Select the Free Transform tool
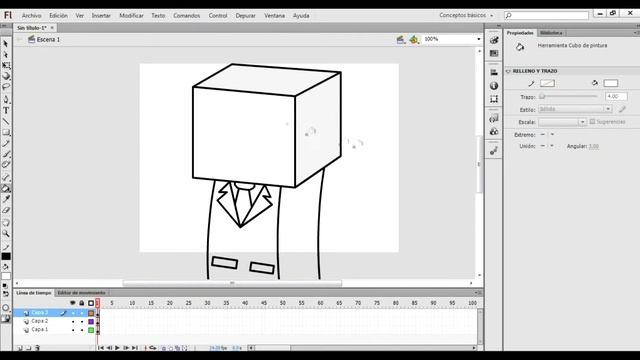 6,65
